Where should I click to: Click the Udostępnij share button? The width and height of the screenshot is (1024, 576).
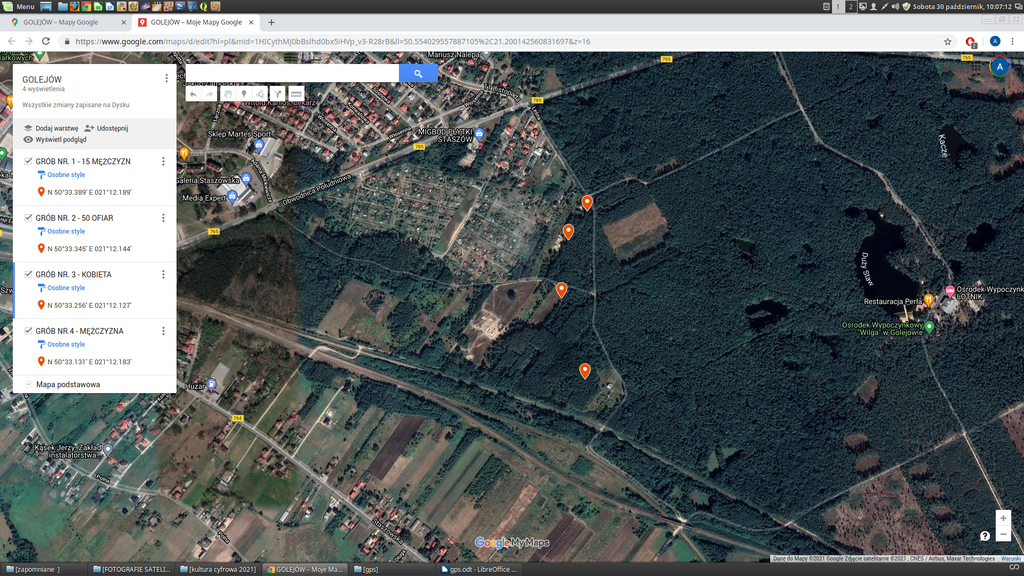click(x=107, y=128)
